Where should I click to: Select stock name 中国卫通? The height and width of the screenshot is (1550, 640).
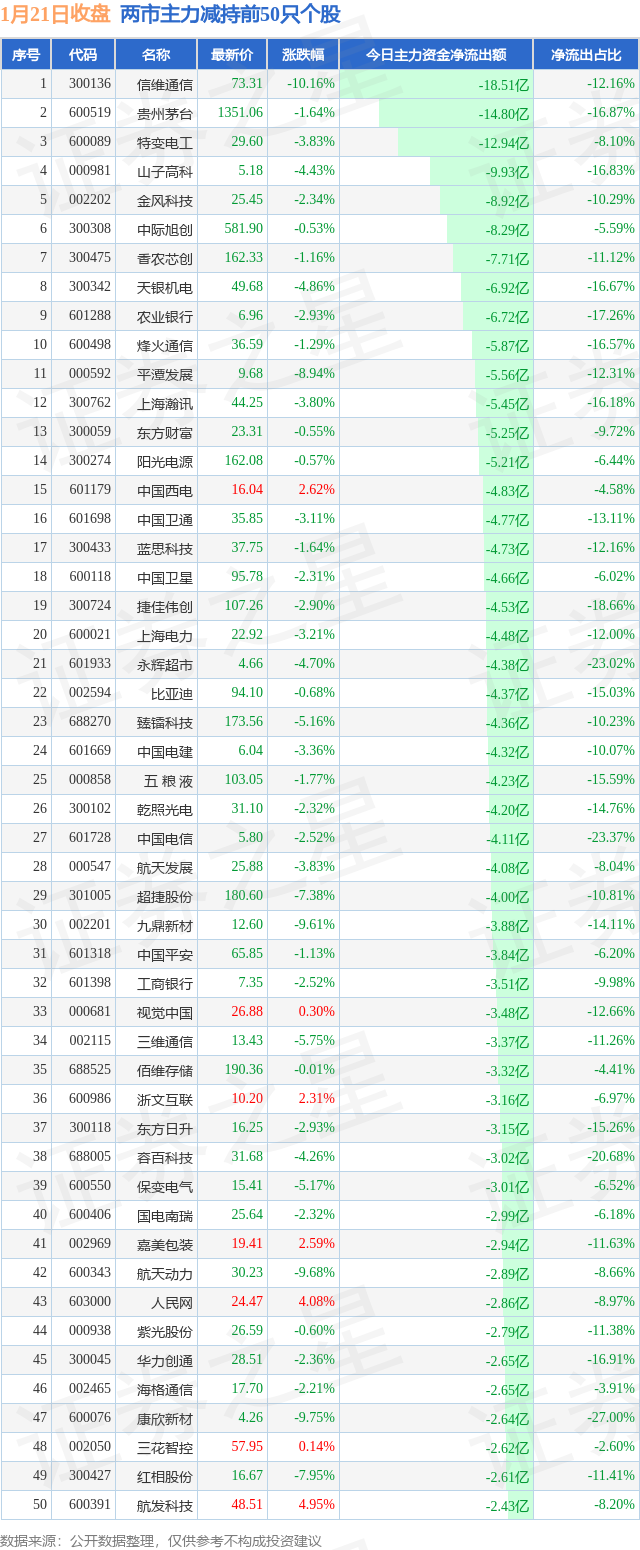[x=165, y=519]
